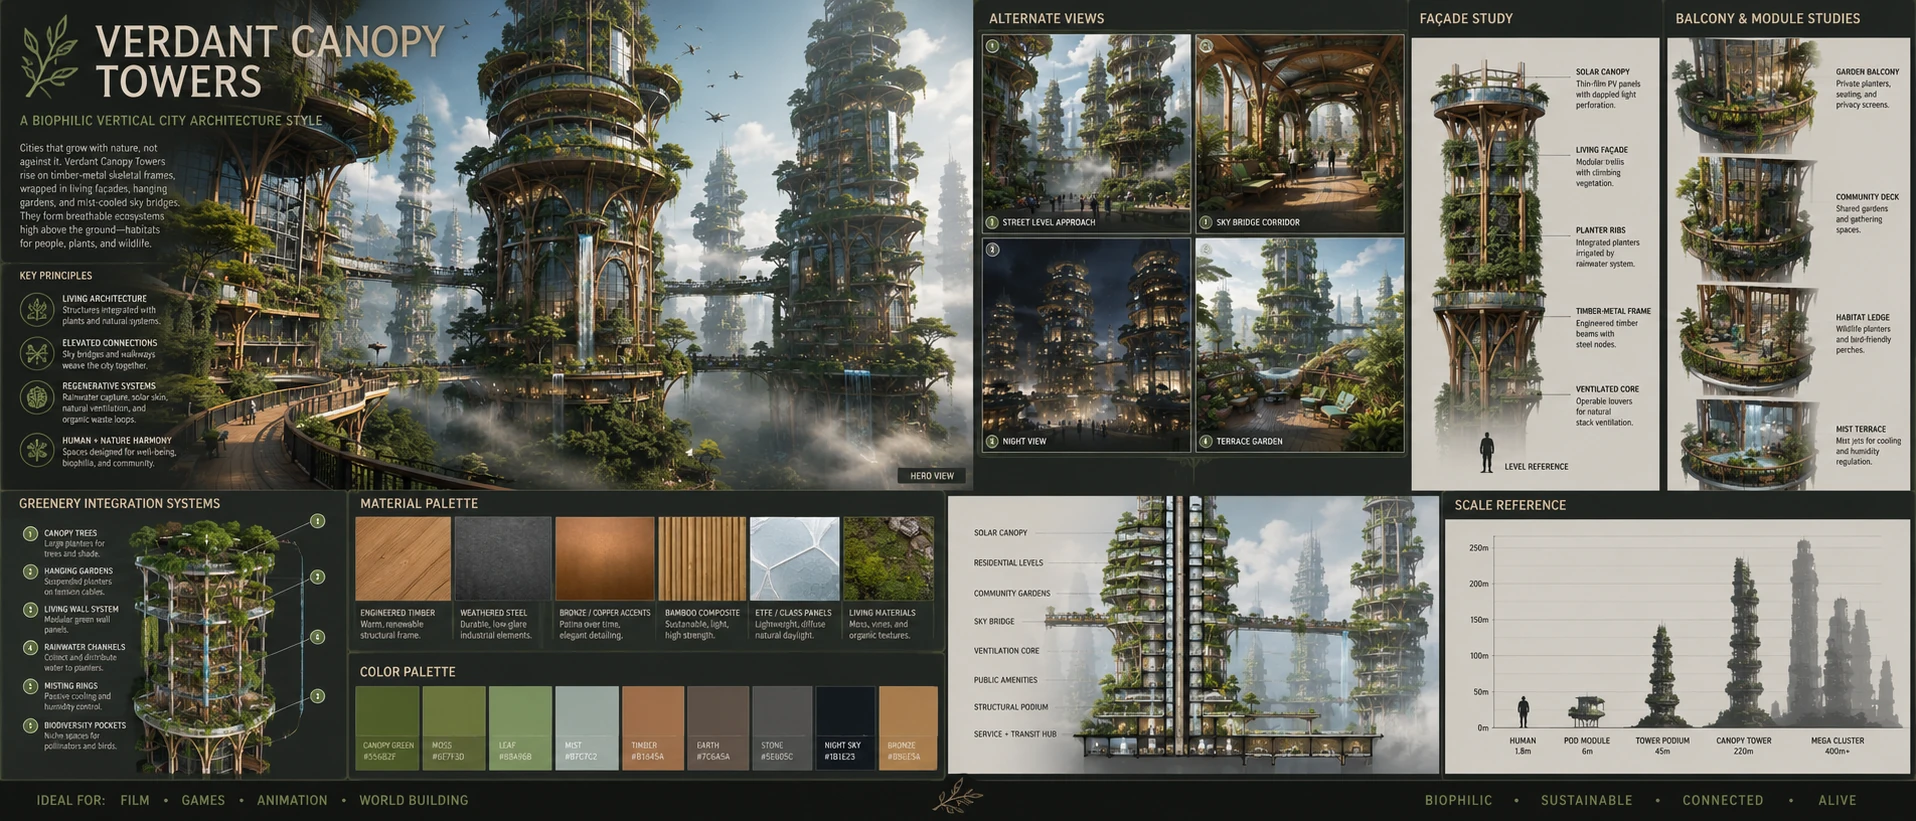The image size is (1916, 821).
Task: Open the Street Level Approach thumbnail
Action: 1086,134
